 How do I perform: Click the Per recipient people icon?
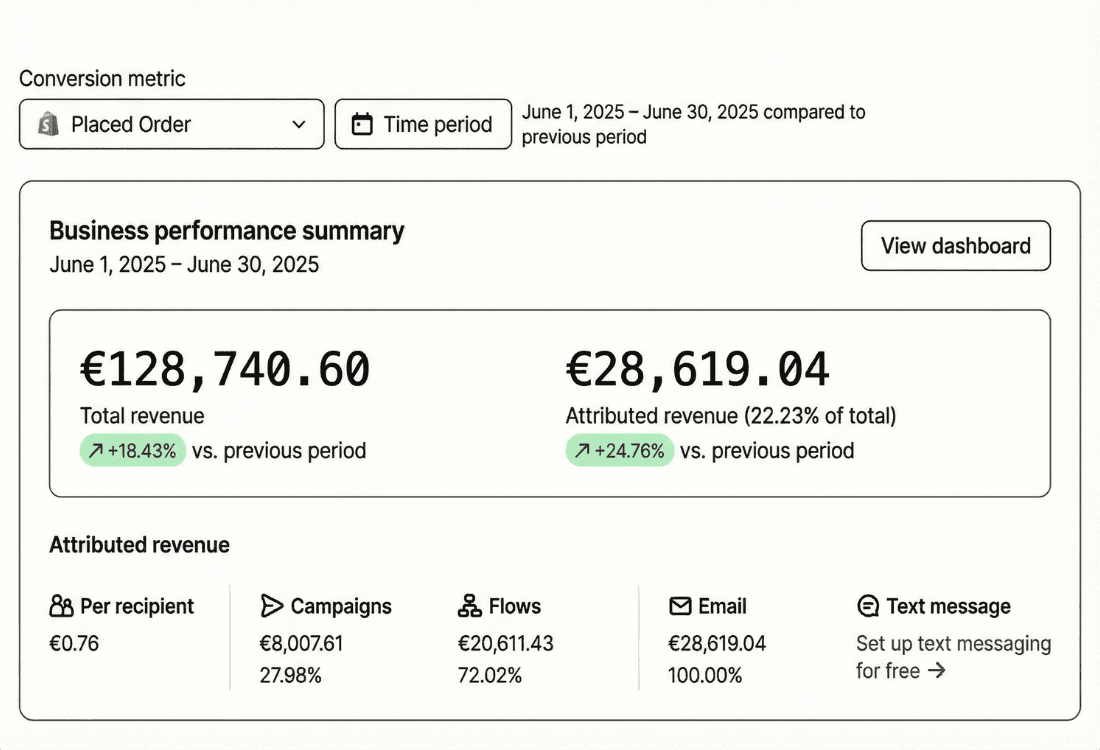[61, 606]
